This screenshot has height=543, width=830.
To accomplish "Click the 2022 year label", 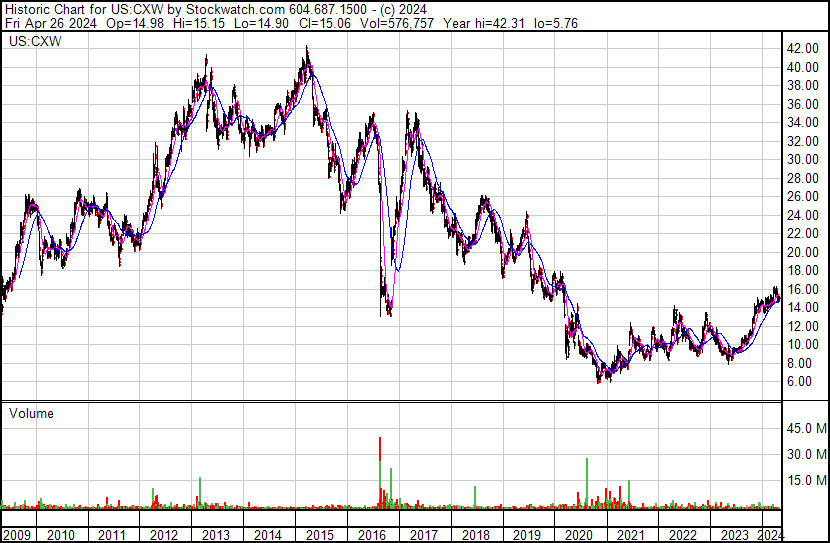I will 683,535.
